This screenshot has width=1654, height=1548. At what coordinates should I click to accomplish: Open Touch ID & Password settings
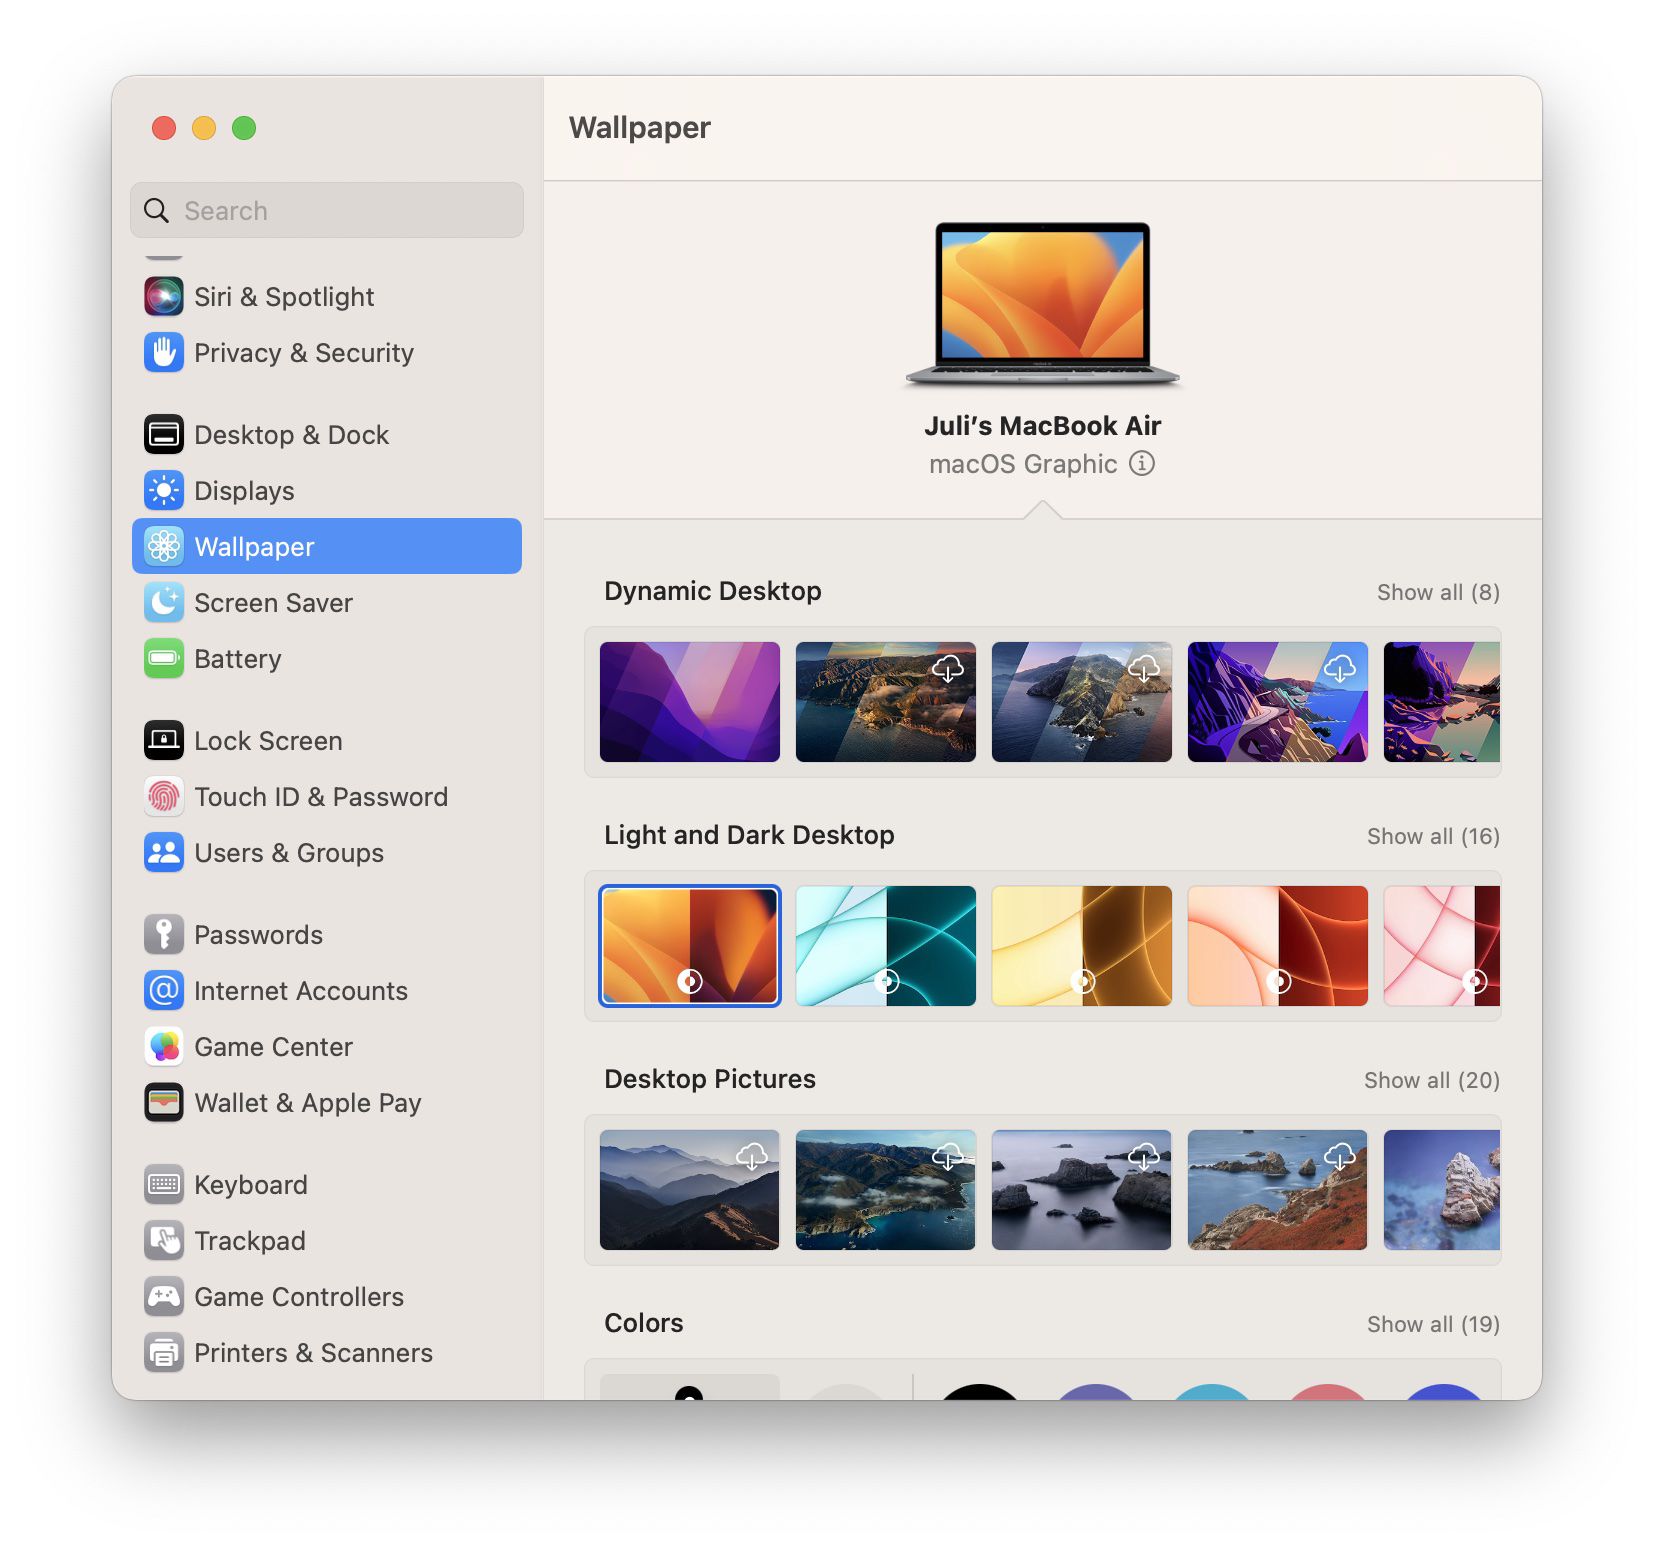click(163, 796)
